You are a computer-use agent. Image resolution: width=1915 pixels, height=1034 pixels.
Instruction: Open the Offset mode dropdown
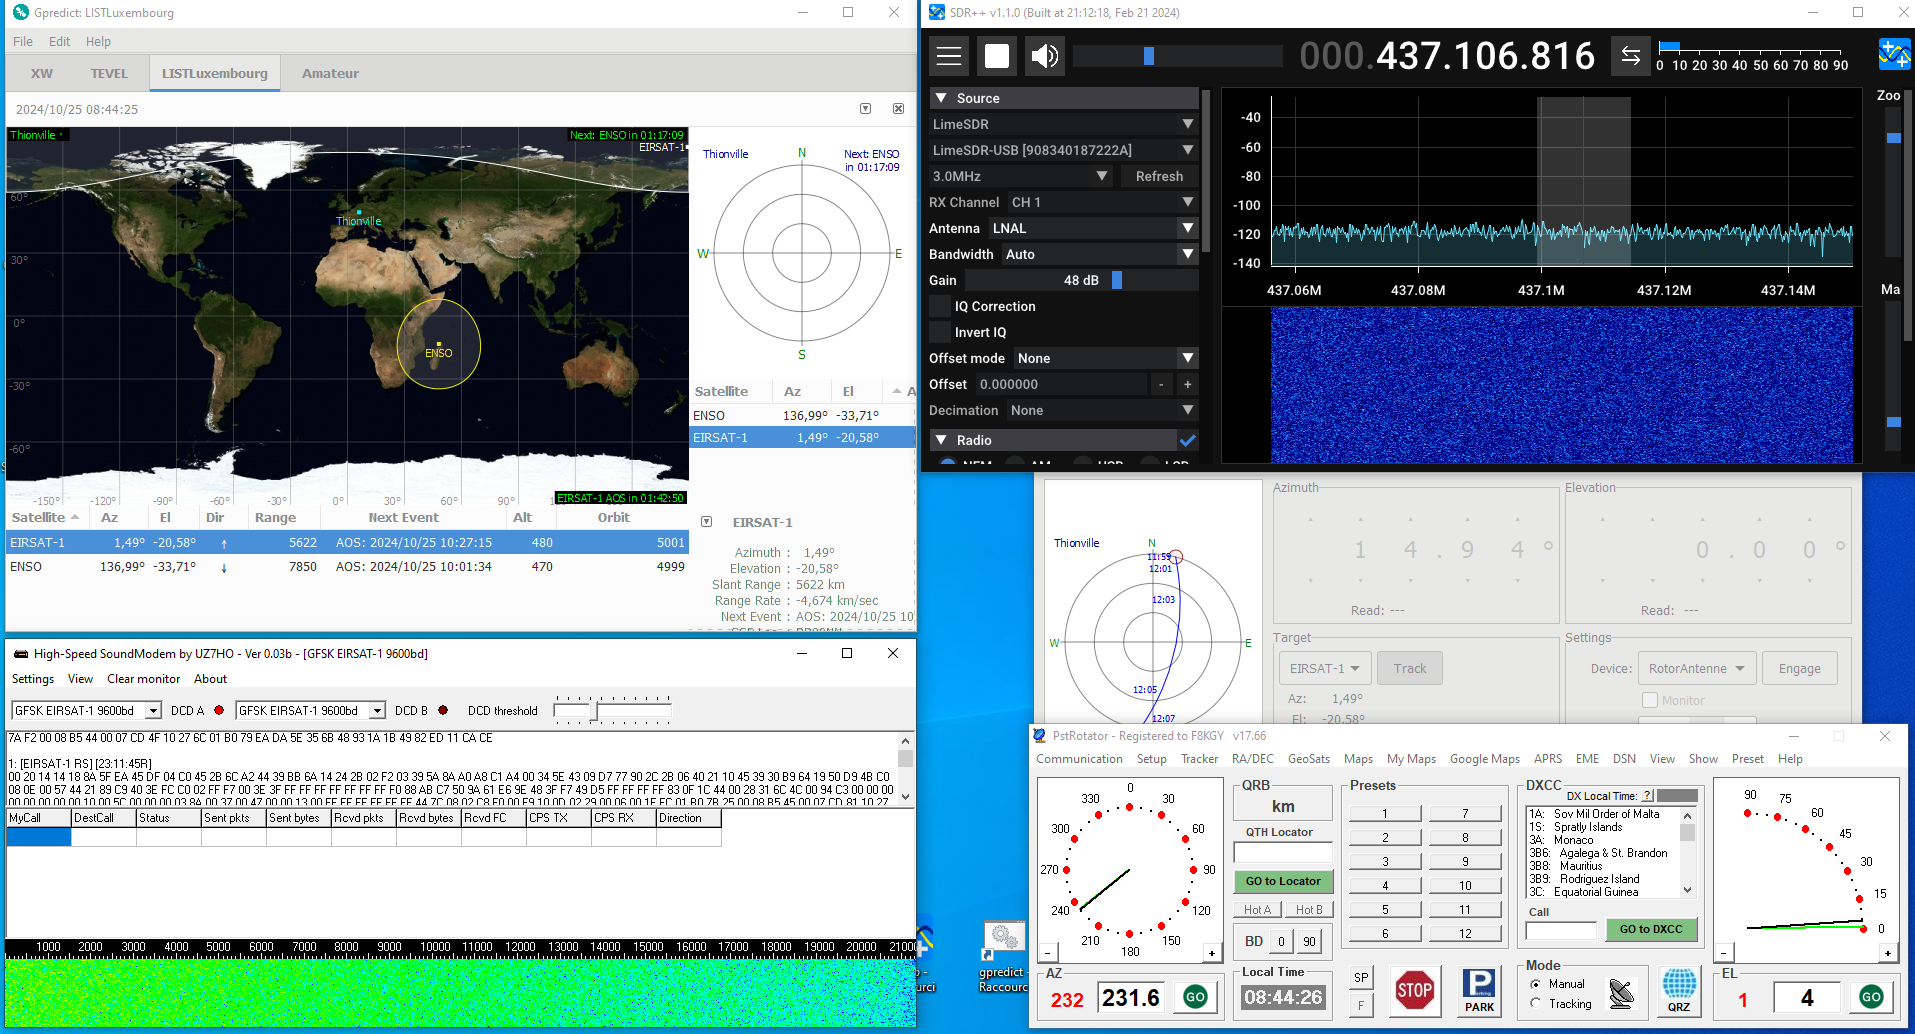coord(1106,358)
